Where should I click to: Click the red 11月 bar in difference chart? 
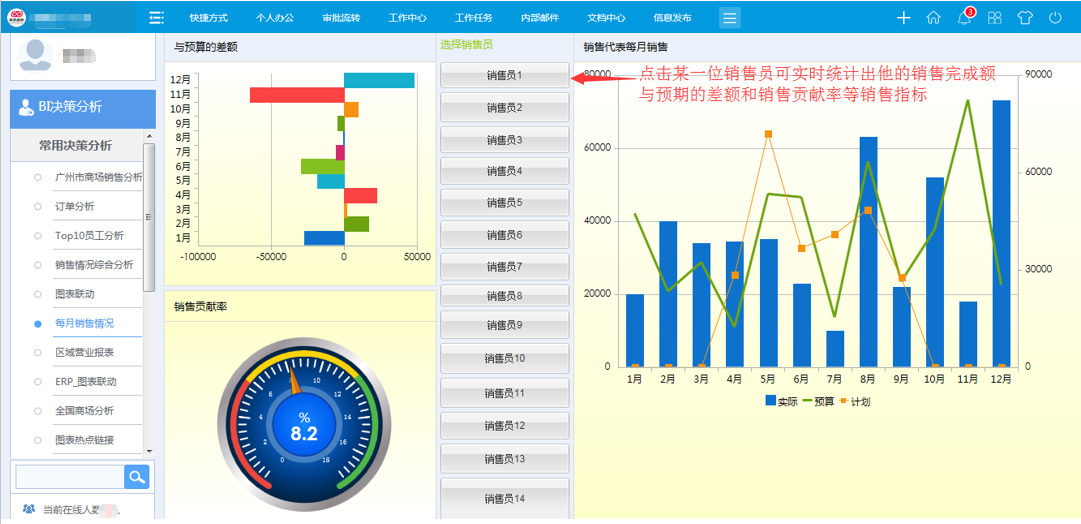tap(297, 95)
